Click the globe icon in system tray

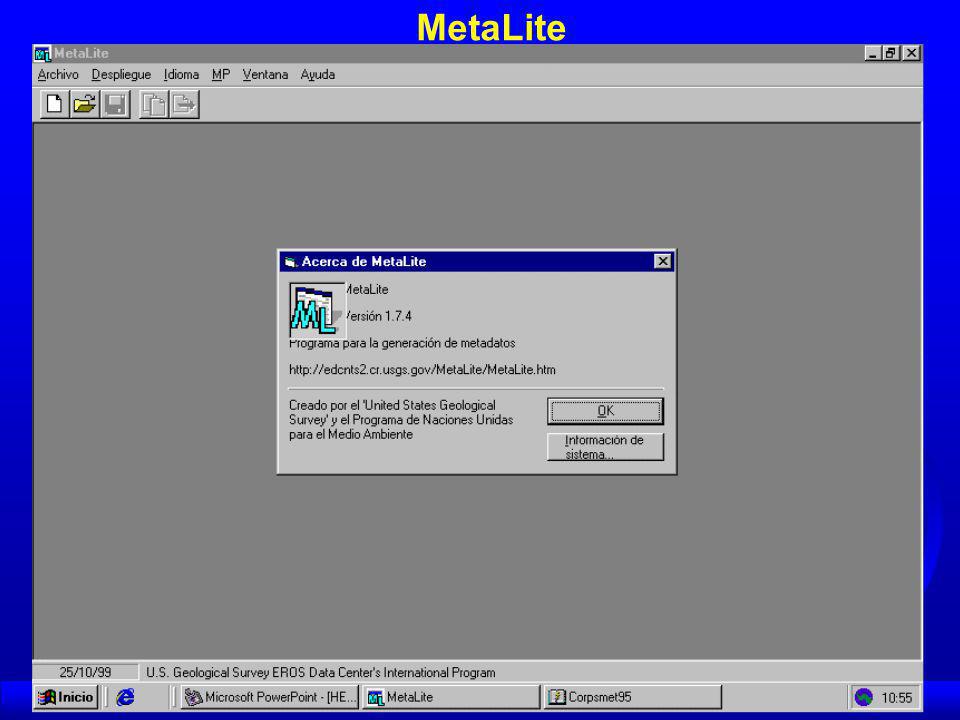[x=863, y=697]
